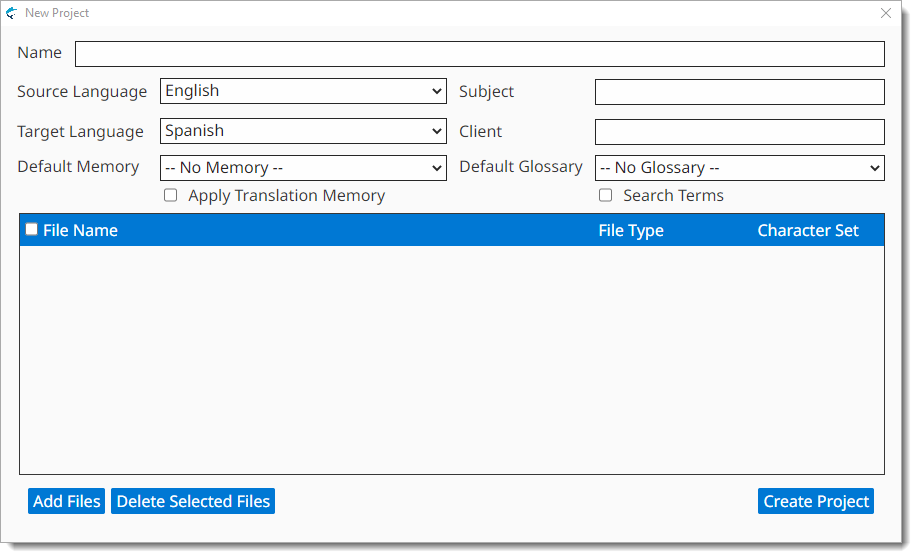Open the Source Language dropdown

coord(303,91)
